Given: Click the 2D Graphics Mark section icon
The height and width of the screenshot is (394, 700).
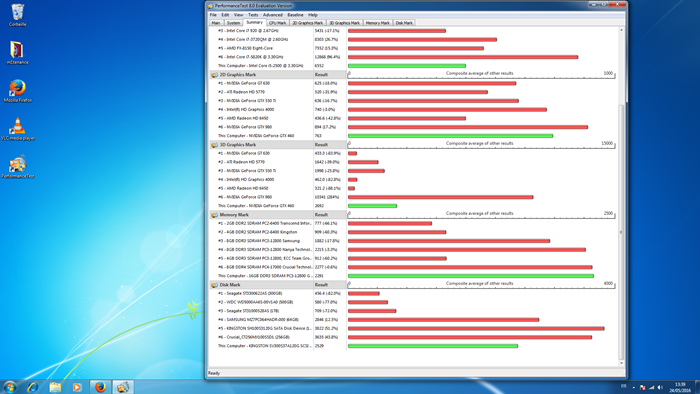Looking at the screenshot, I should [x=214, y=75].
